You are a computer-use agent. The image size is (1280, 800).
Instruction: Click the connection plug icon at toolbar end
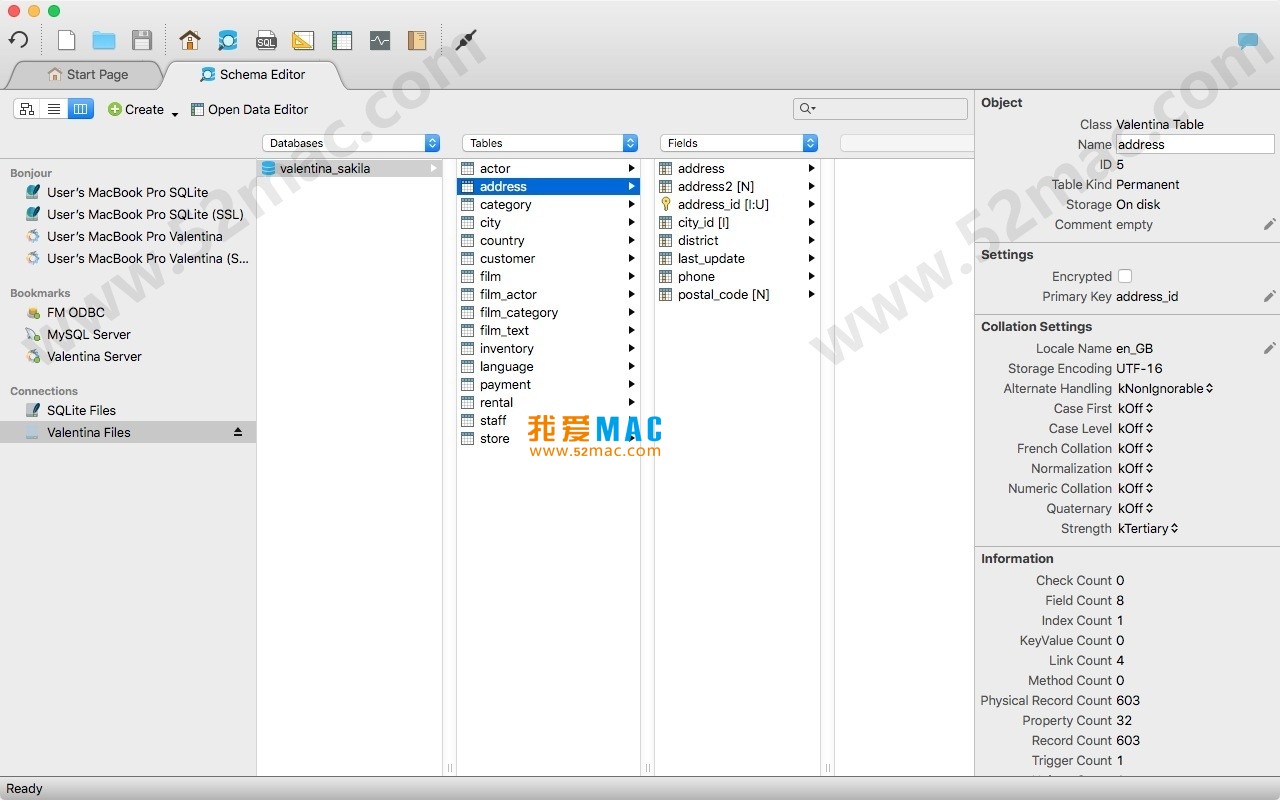coord(463,41)
